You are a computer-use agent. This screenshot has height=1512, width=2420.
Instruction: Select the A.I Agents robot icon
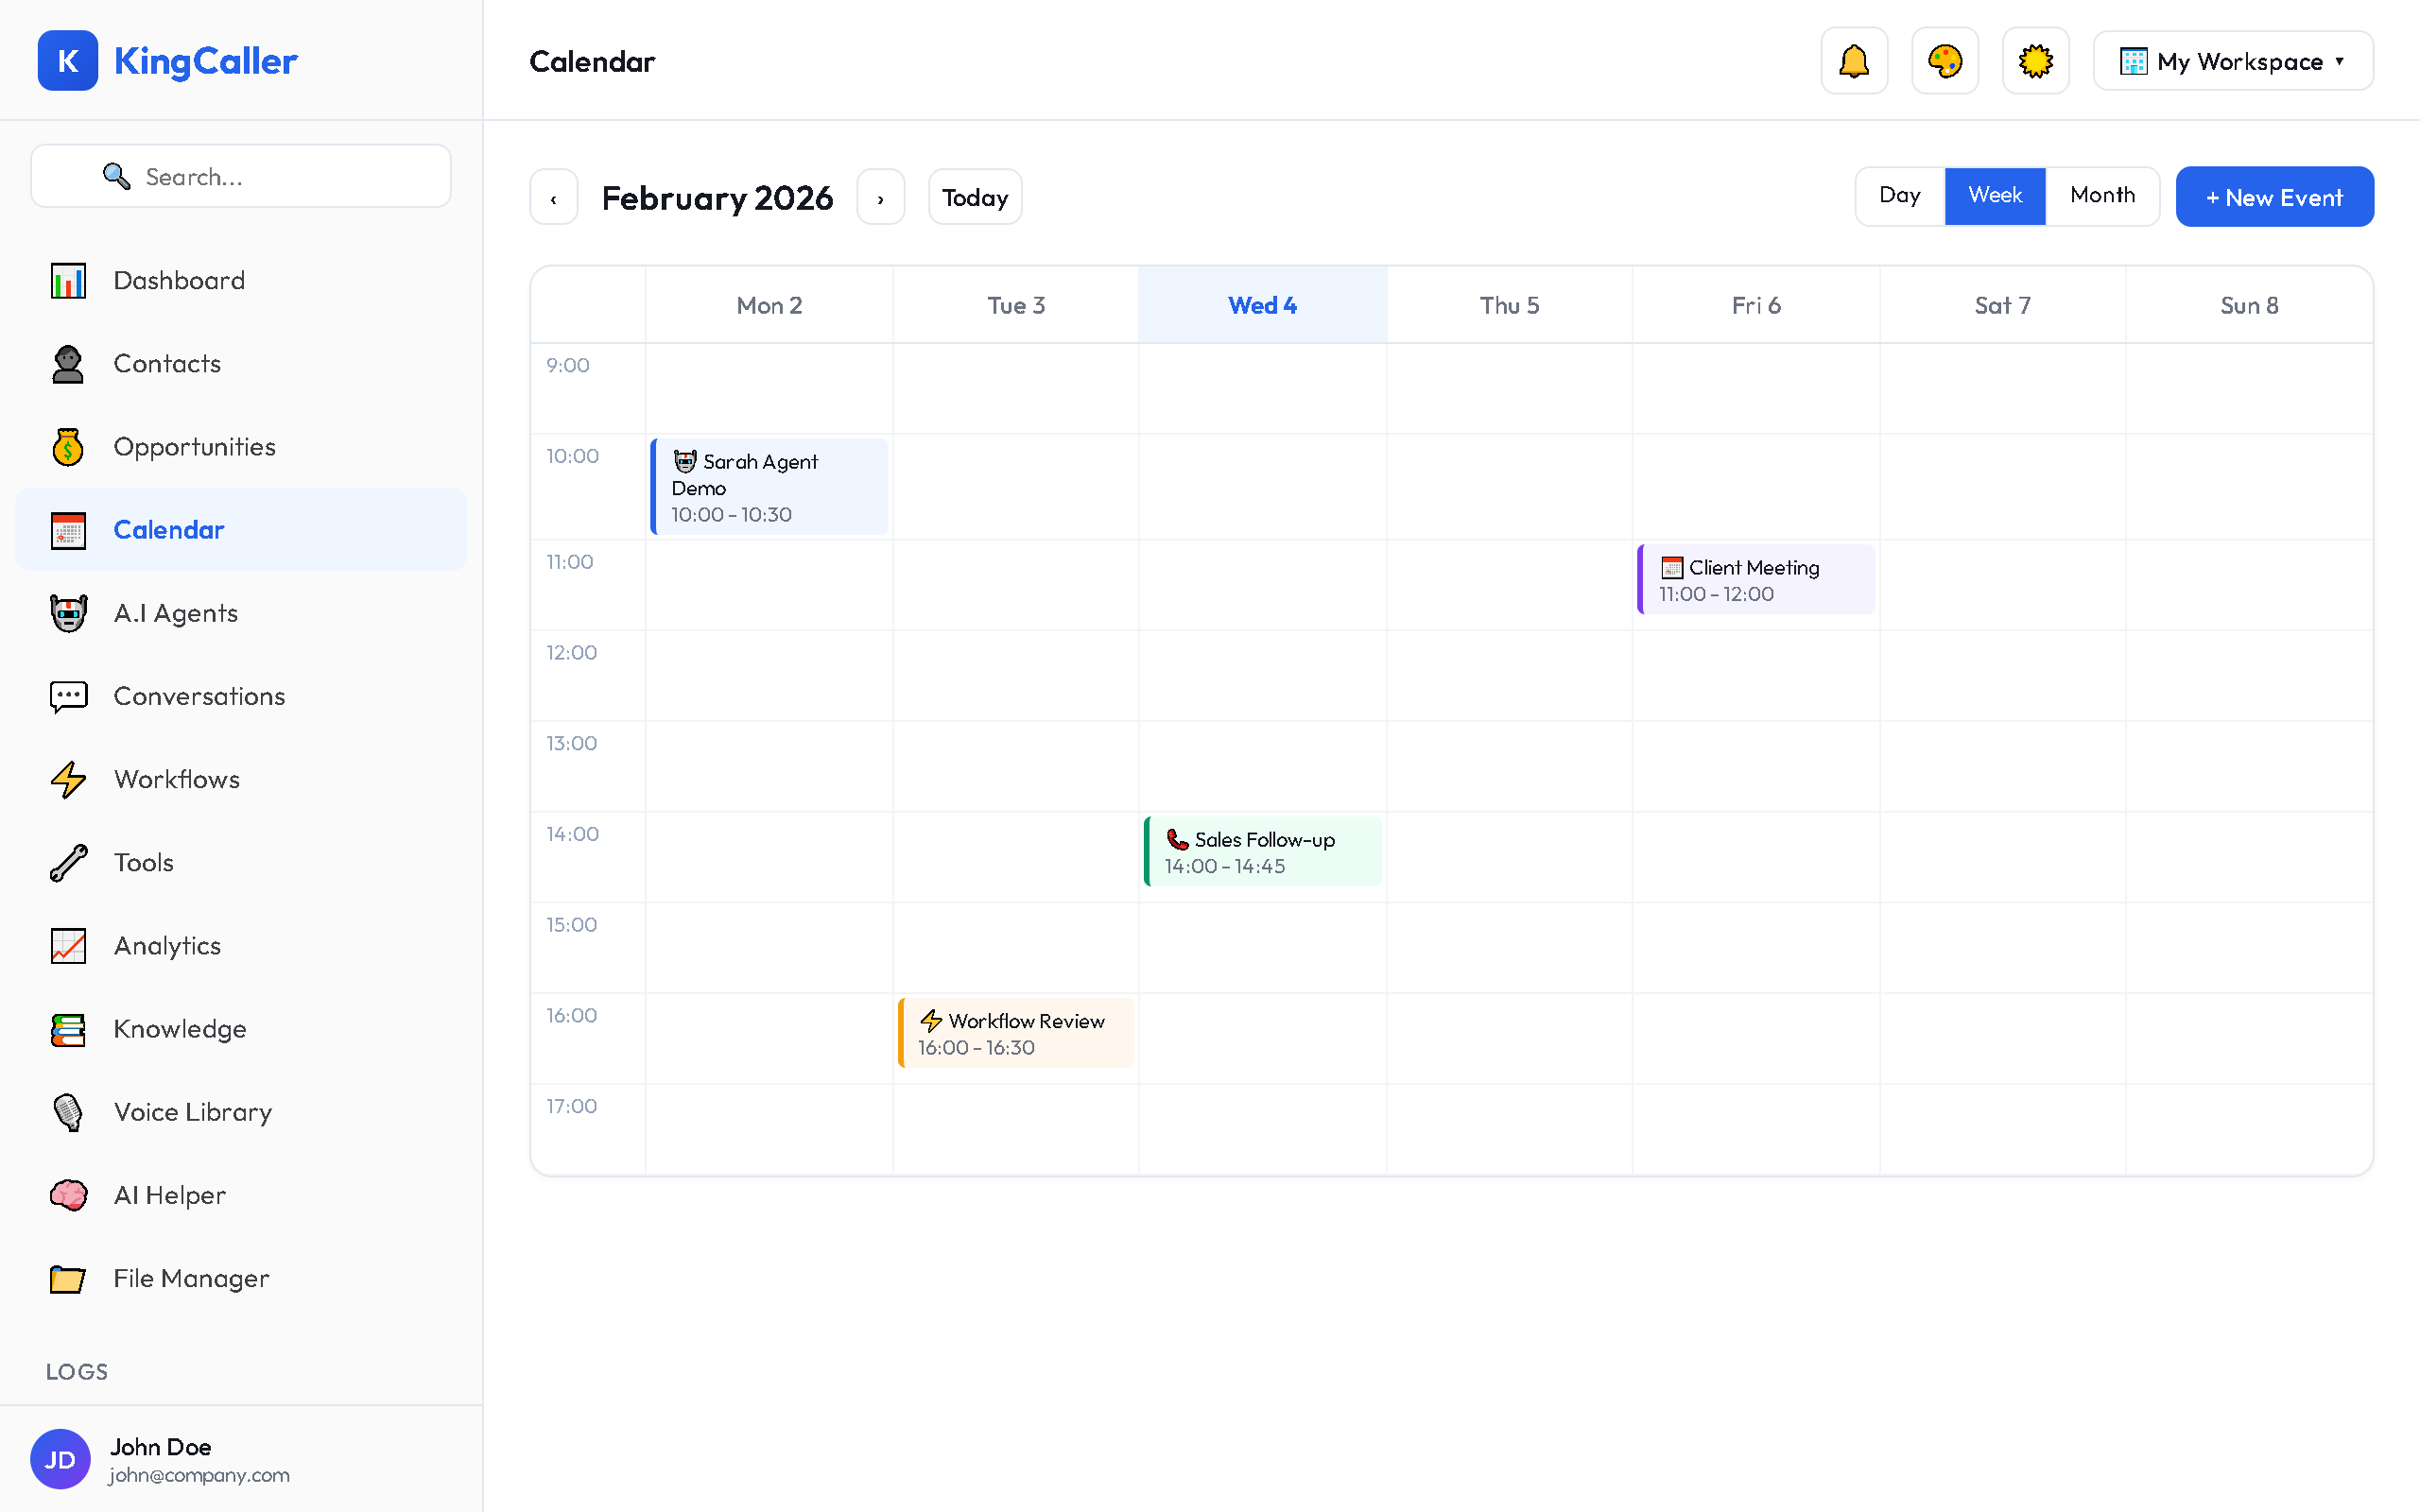click(x=67, y=612)
